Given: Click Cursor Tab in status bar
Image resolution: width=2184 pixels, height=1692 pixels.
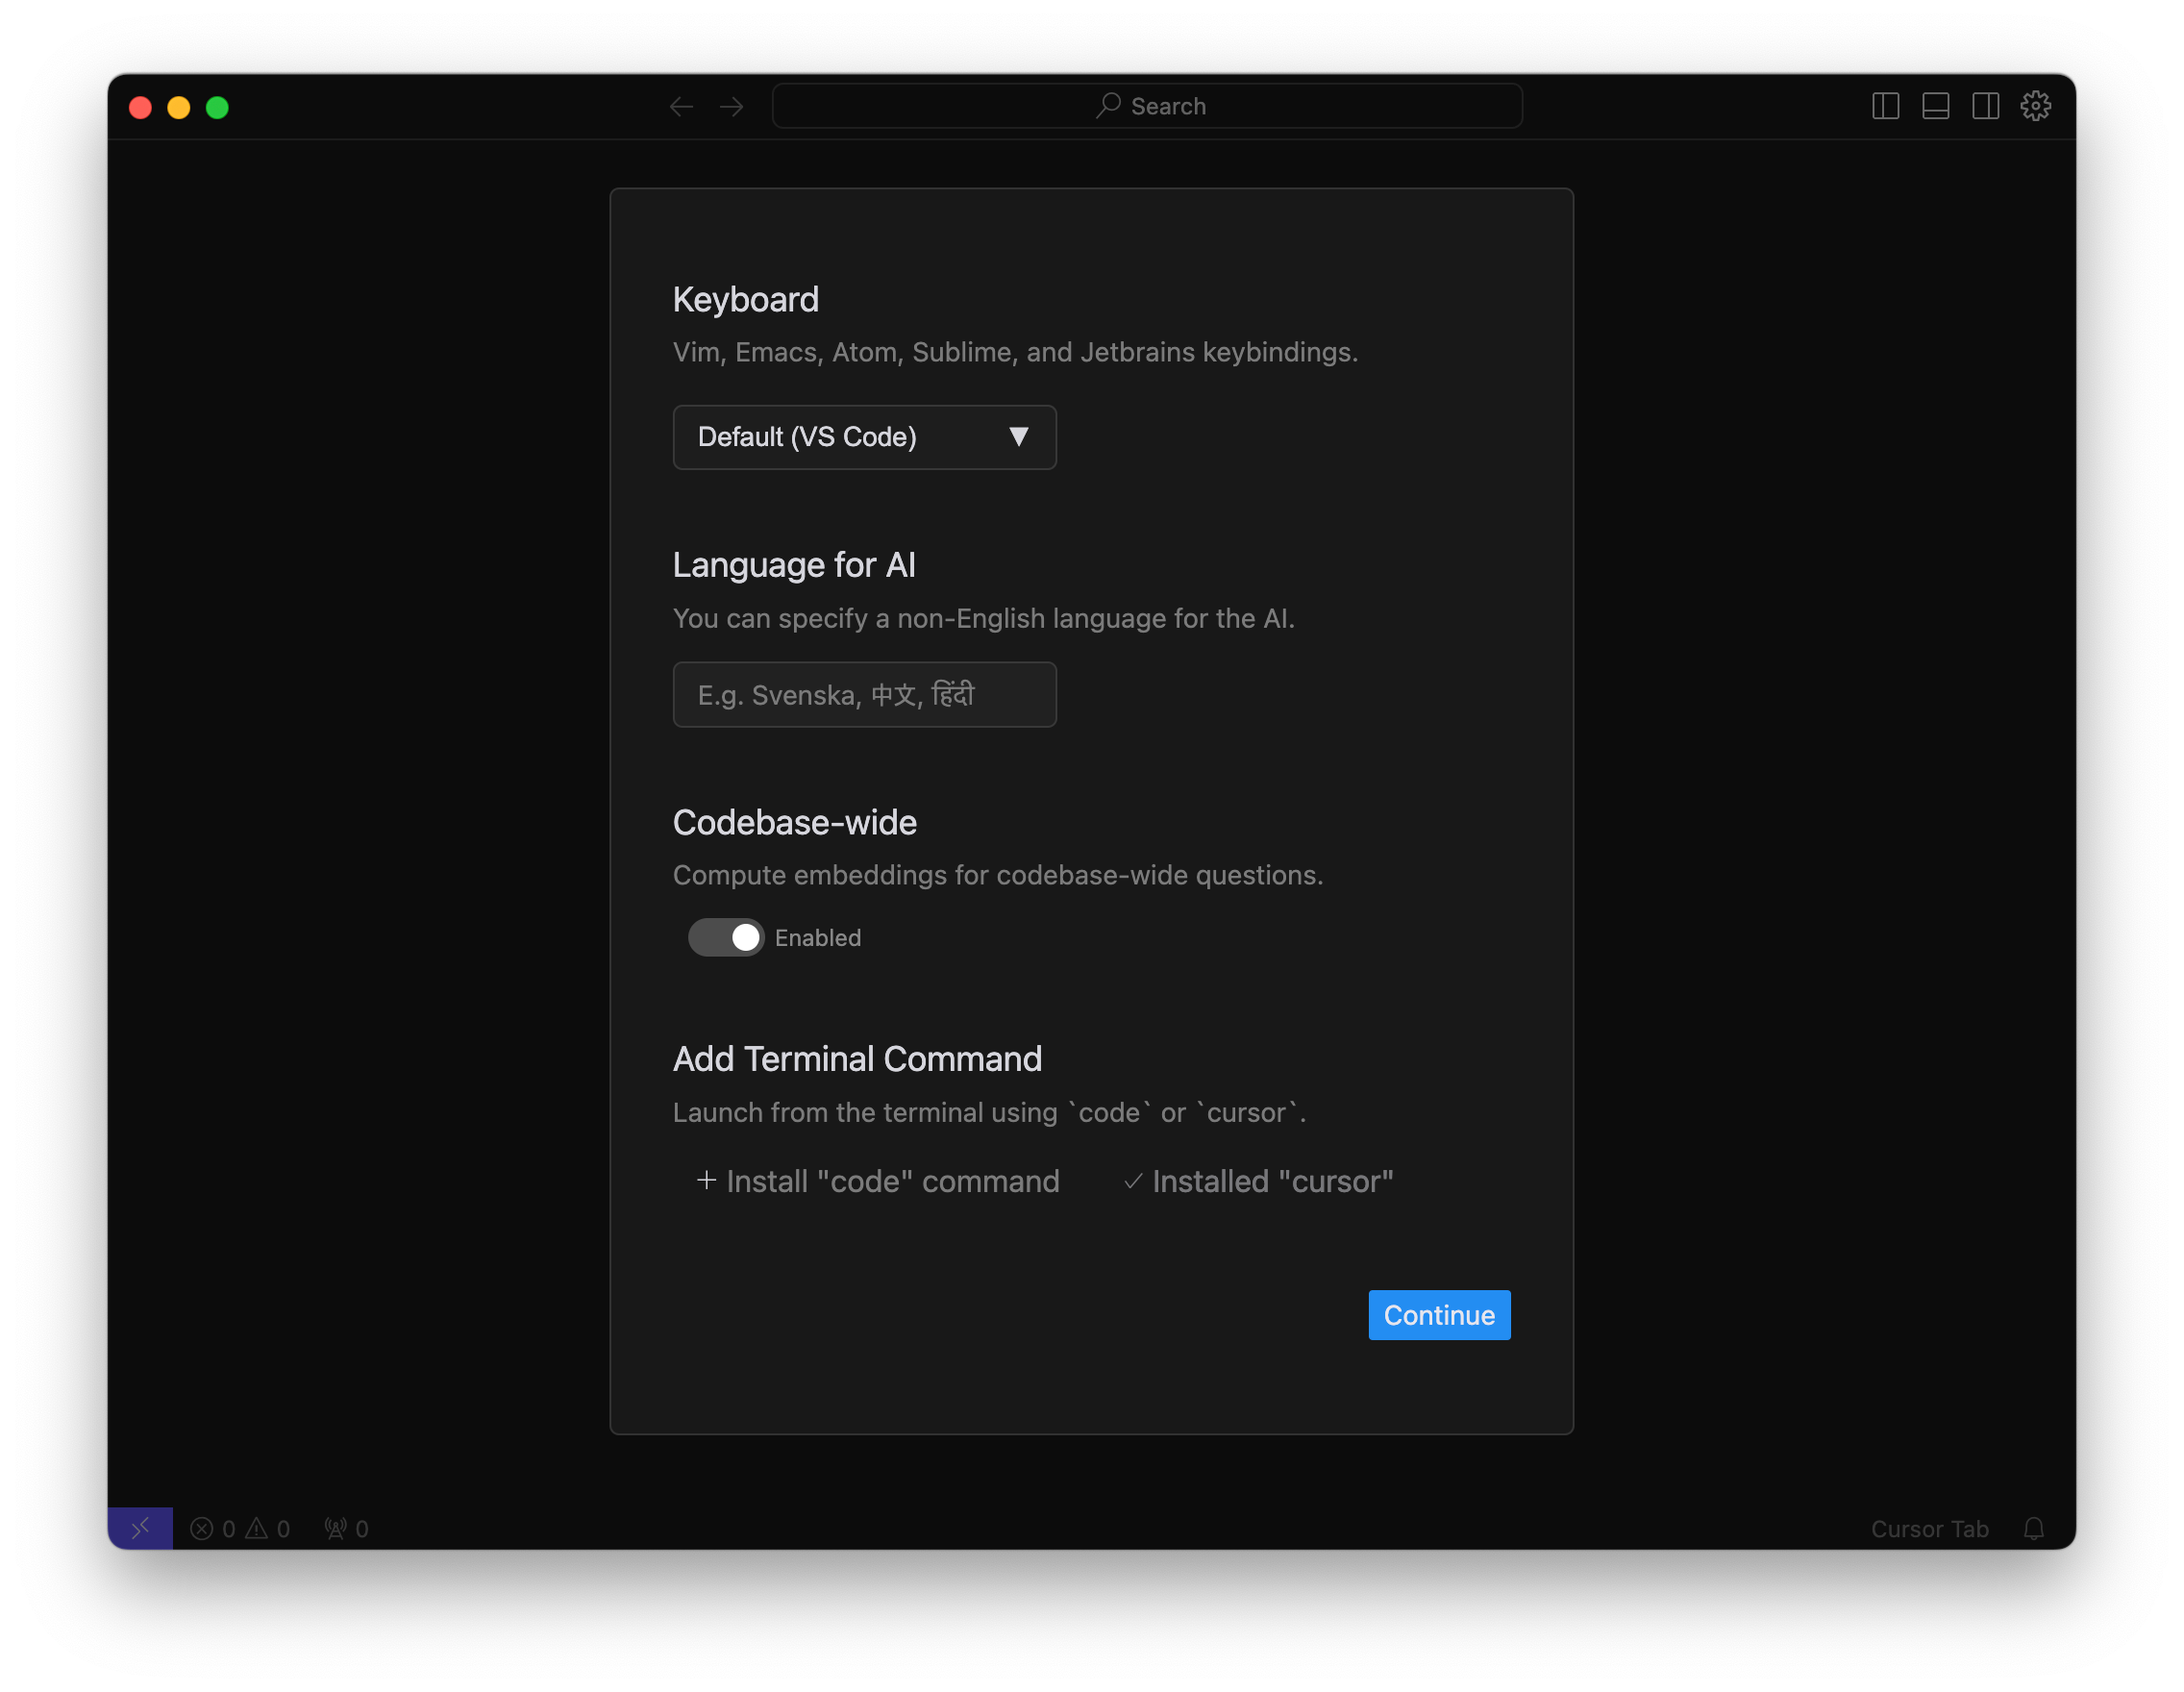Looking at the screenshot, I should tap(1929, 1529).
